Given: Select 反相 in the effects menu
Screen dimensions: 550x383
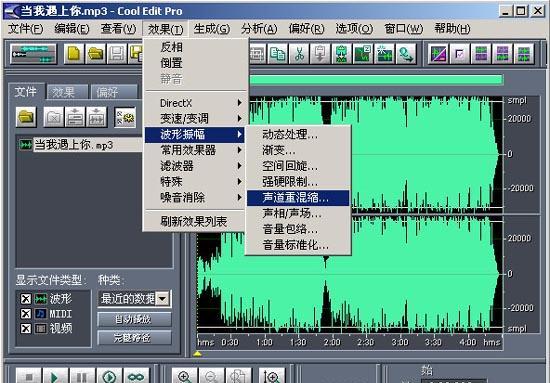Looking at the screenshot, I should coord(194,47).
